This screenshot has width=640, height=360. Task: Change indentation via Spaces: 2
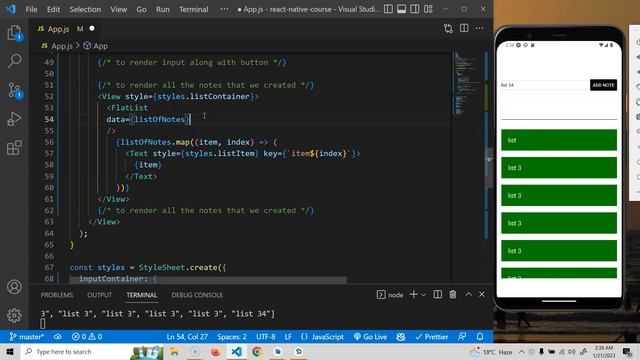click(x=232, y=337)
